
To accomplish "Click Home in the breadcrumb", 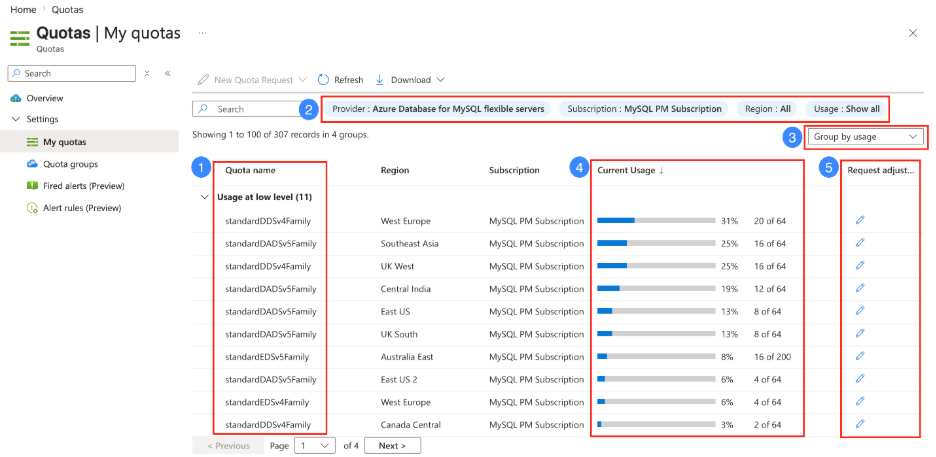I will (23, 10).
